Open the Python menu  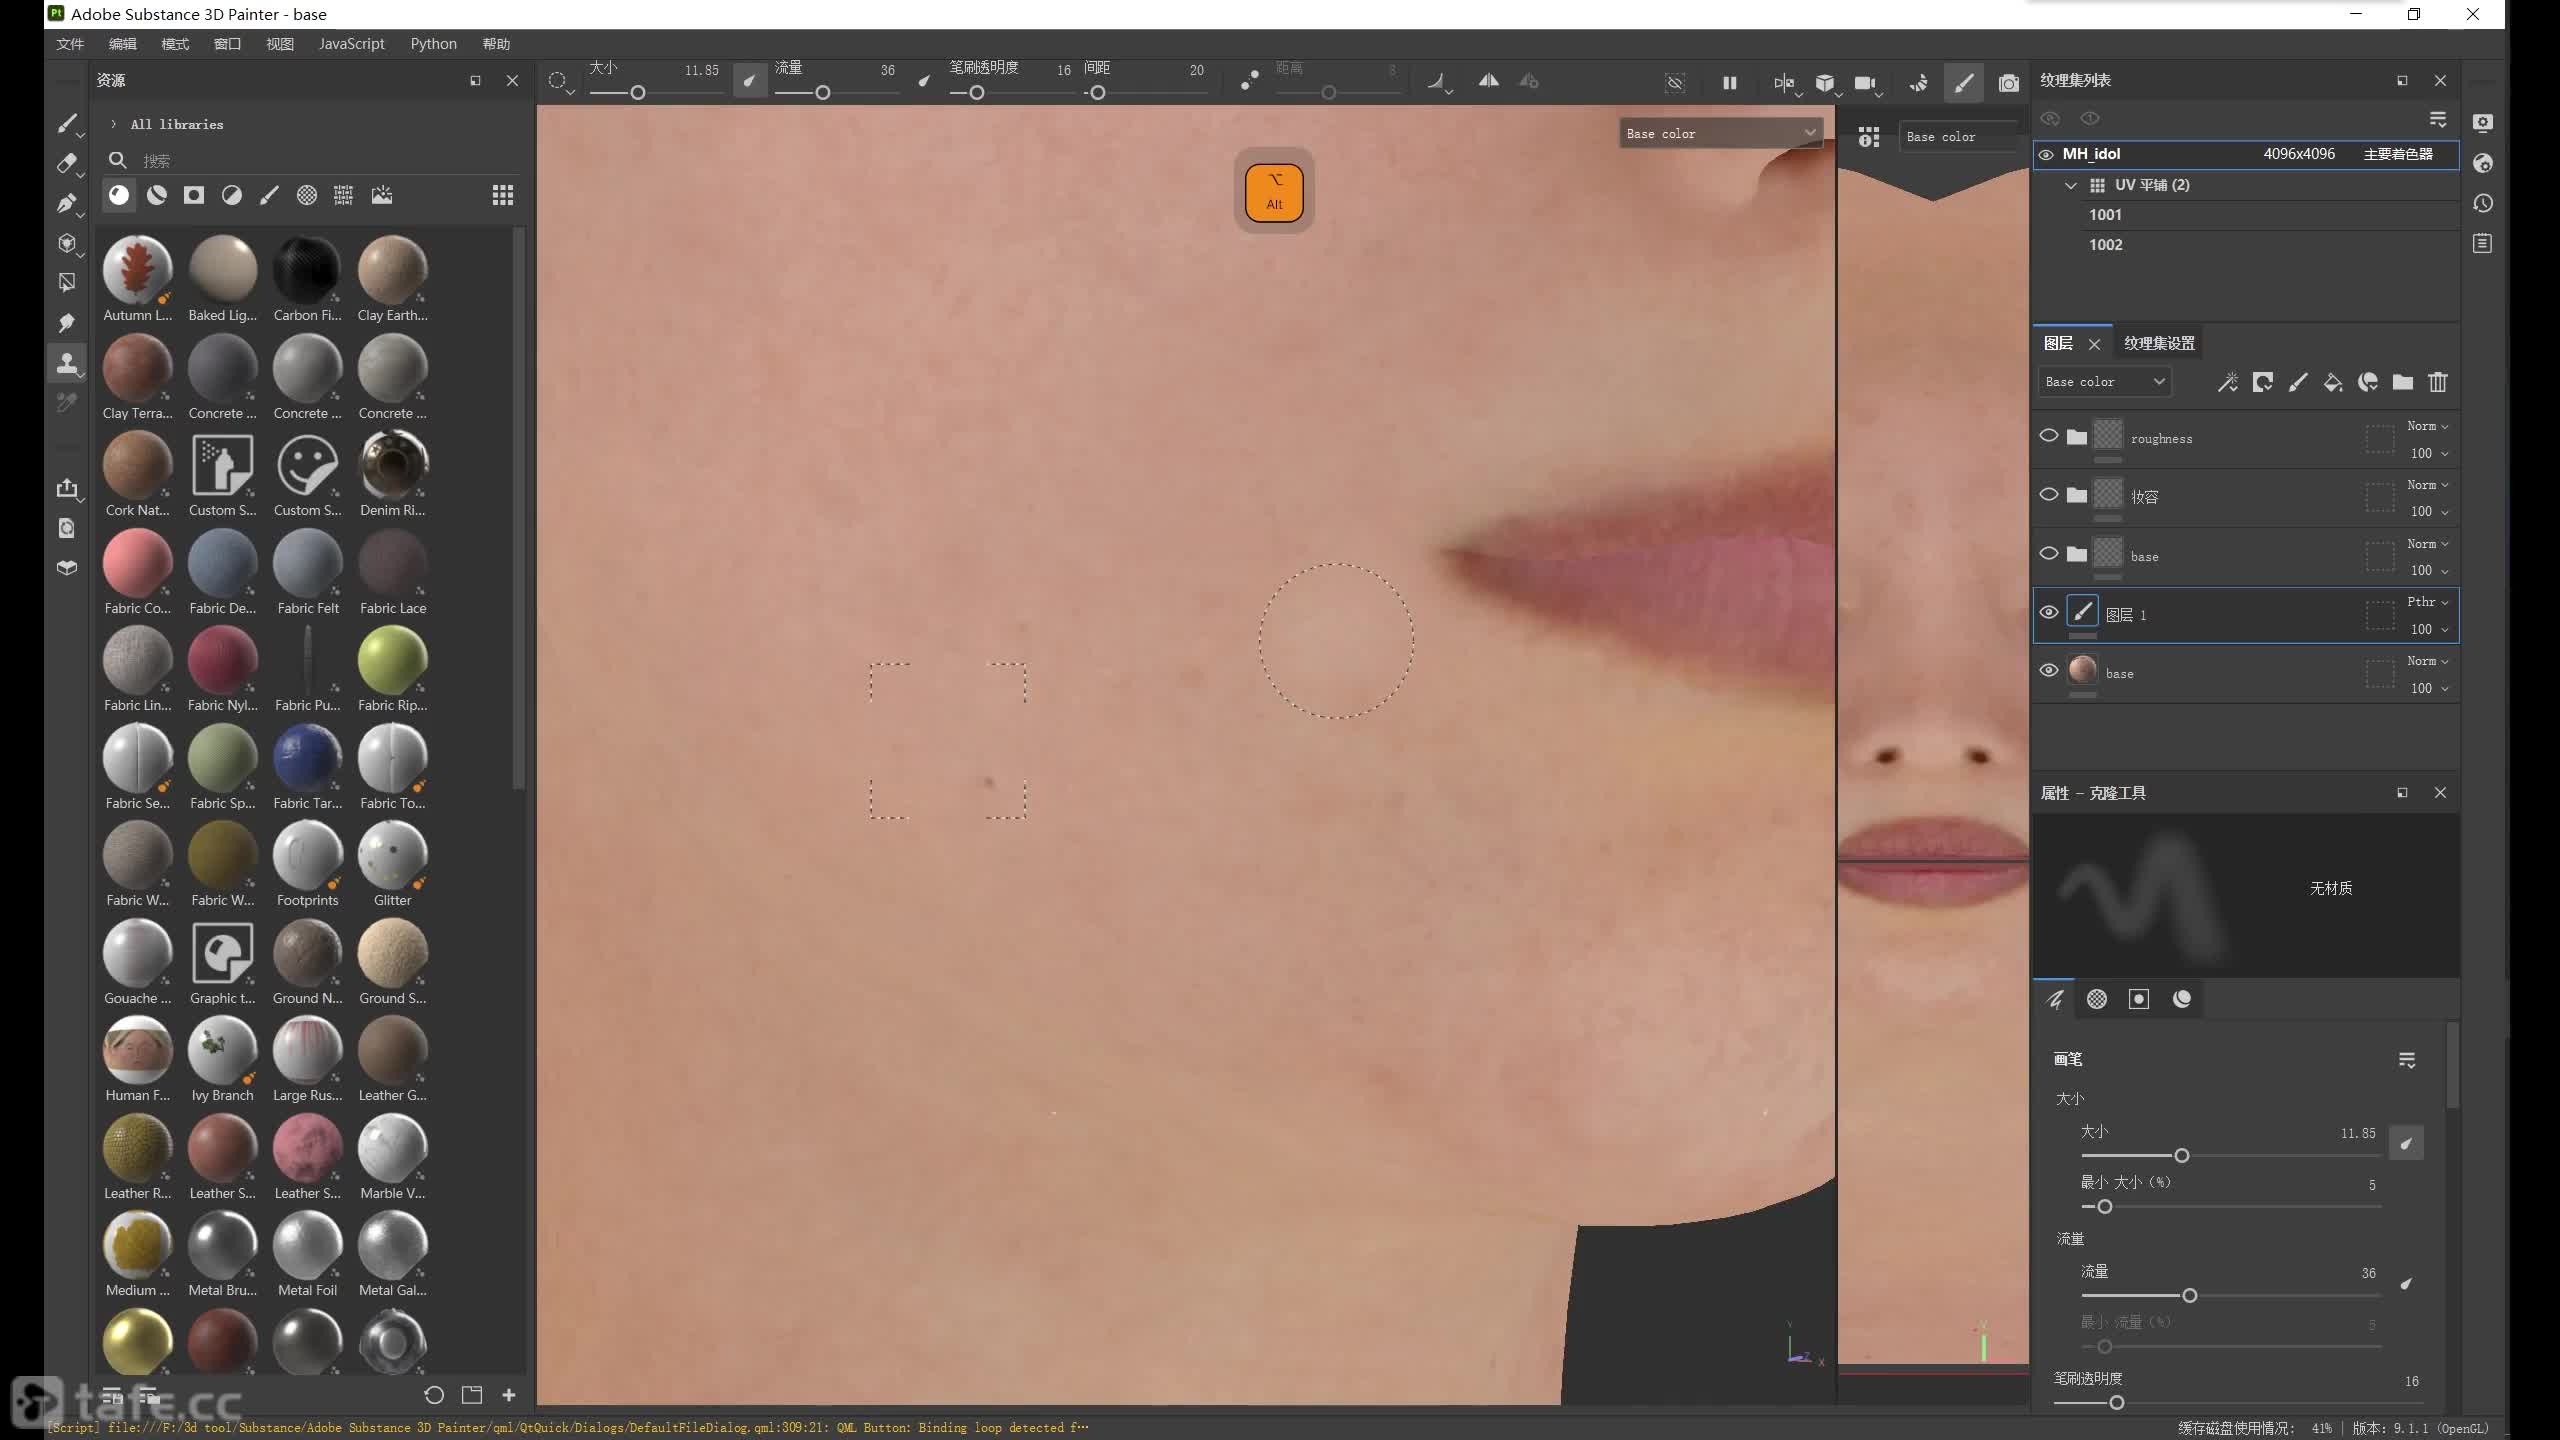pos(433,44)
